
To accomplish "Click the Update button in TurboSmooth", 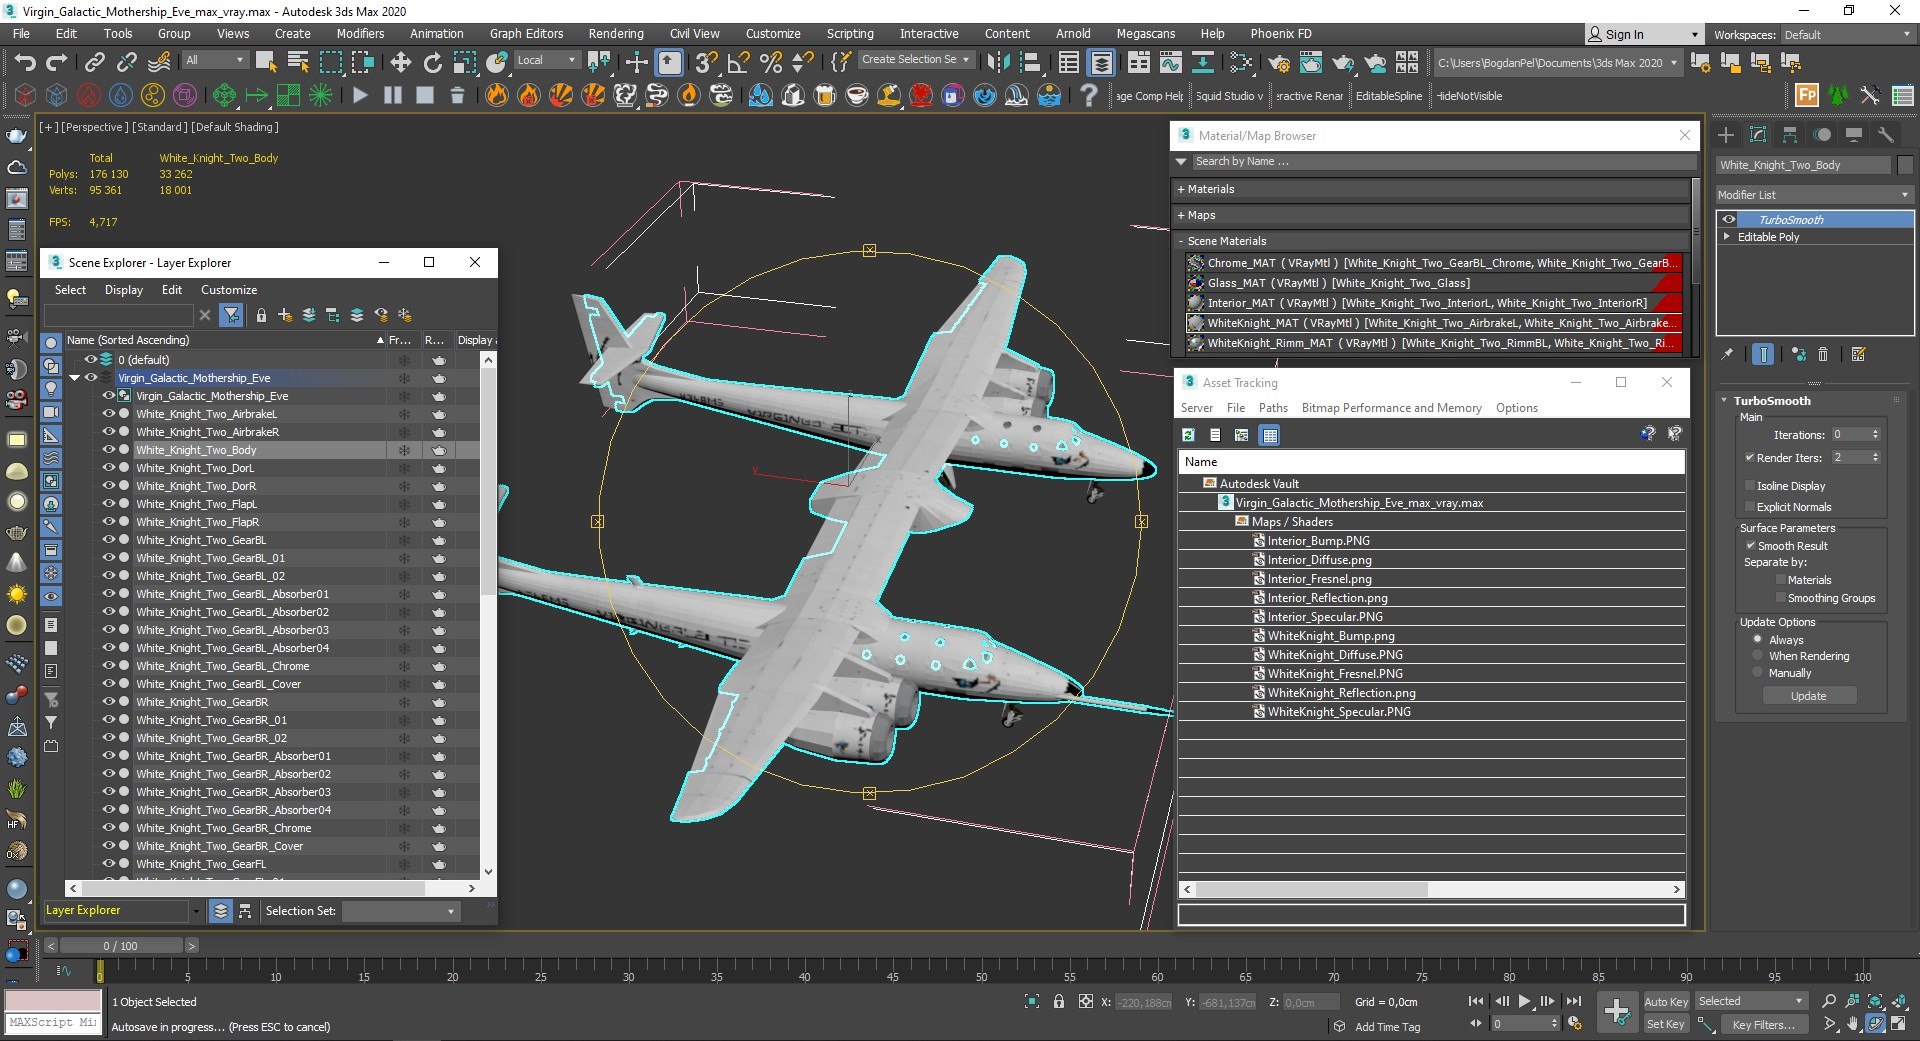I will [x=1808, y=696].
